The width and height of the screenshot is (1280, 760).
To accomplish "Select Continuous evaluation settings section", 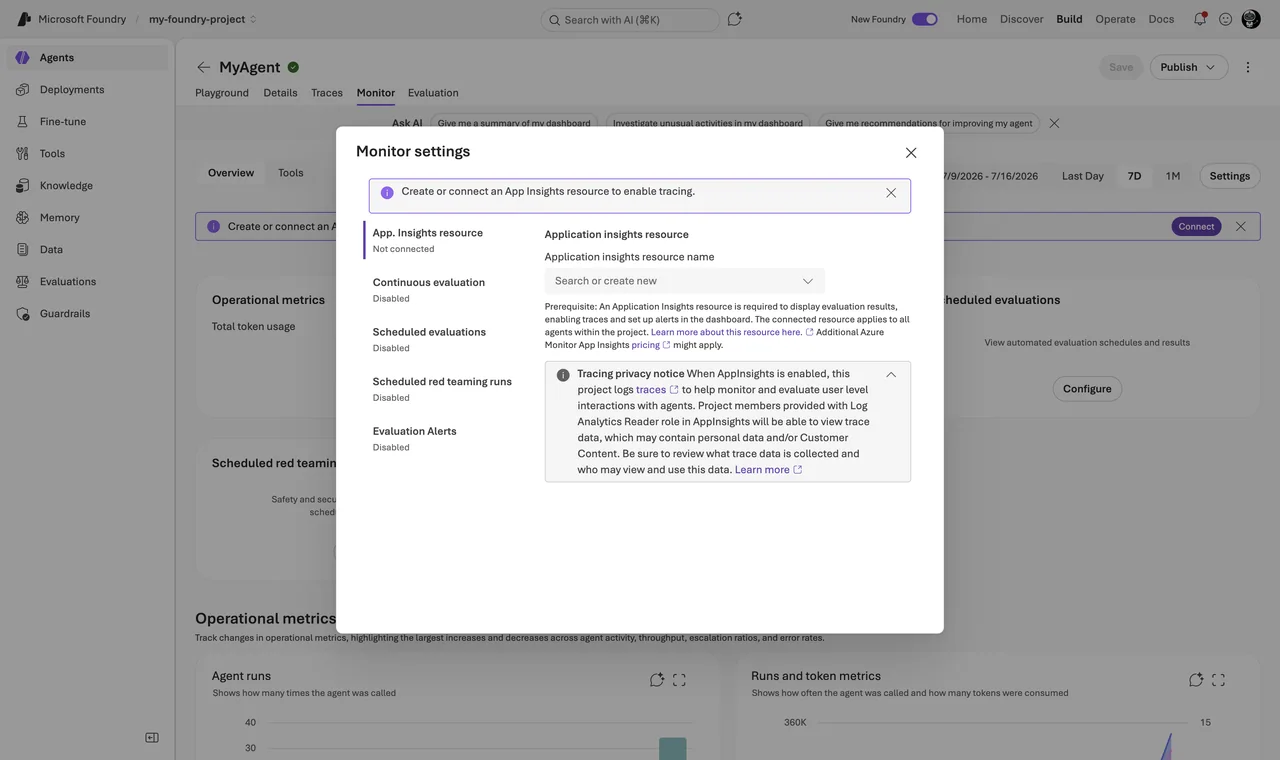I will pos(429,289).
